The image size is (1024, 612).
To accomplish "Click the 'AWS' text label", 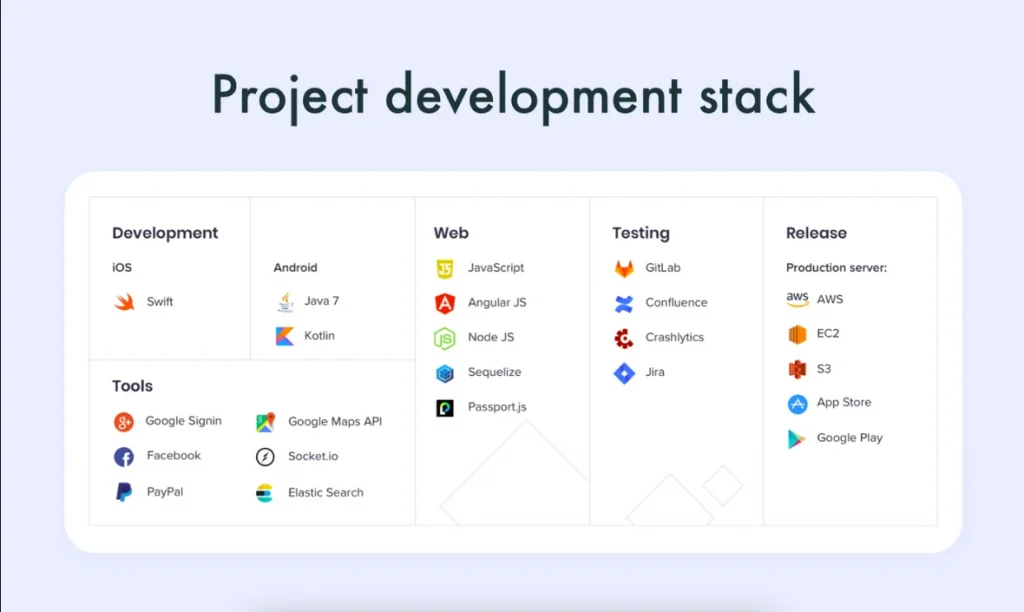I will [x=830, y=299].
